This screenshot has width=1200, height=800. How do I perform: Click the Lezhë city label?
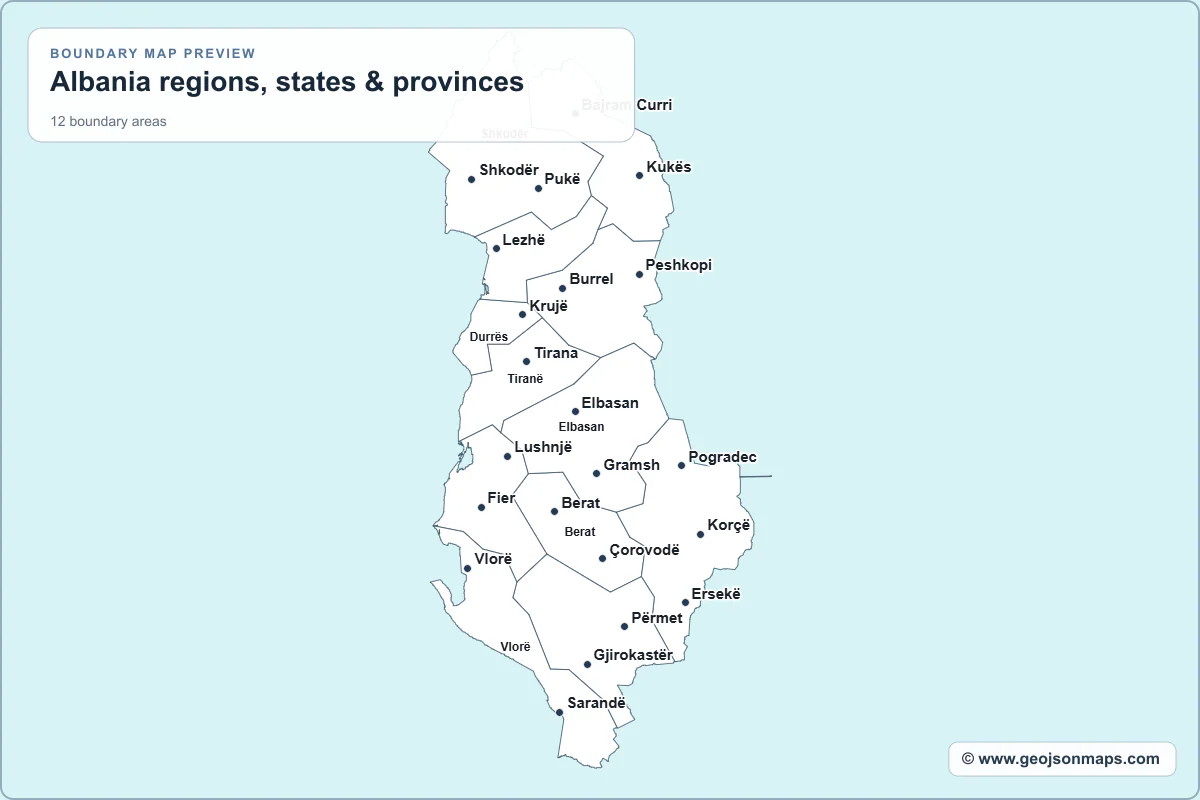pos(524,240)
